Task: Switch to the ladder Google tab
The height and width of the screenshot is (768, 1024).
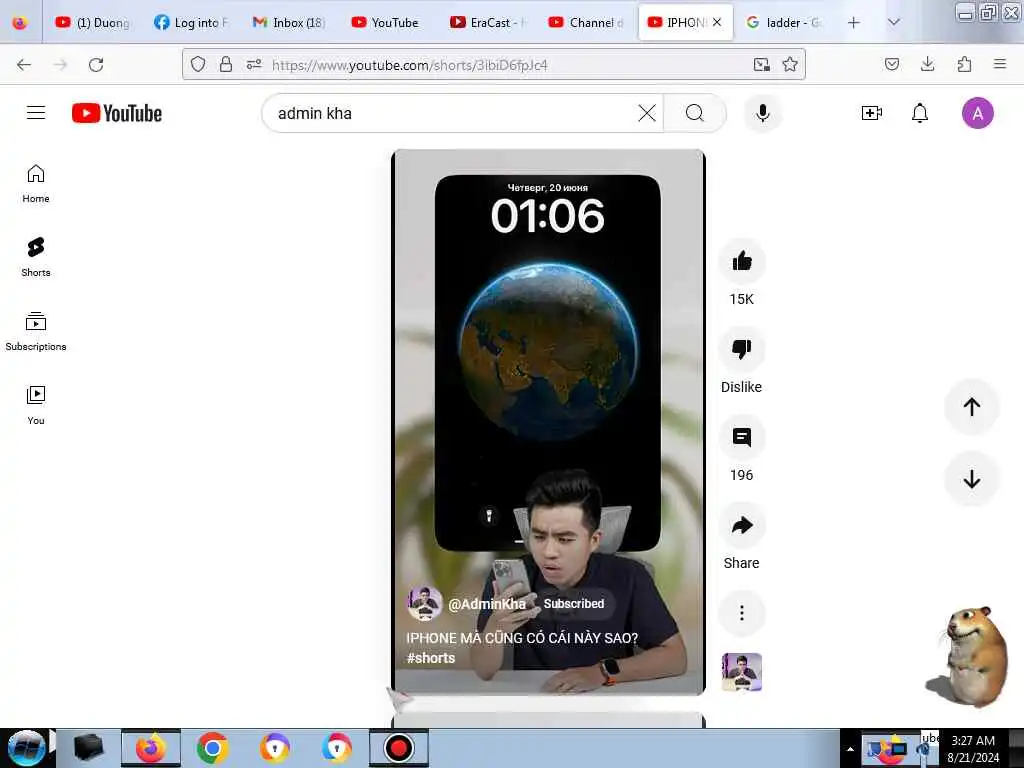Action: click(x=784, y=22)
